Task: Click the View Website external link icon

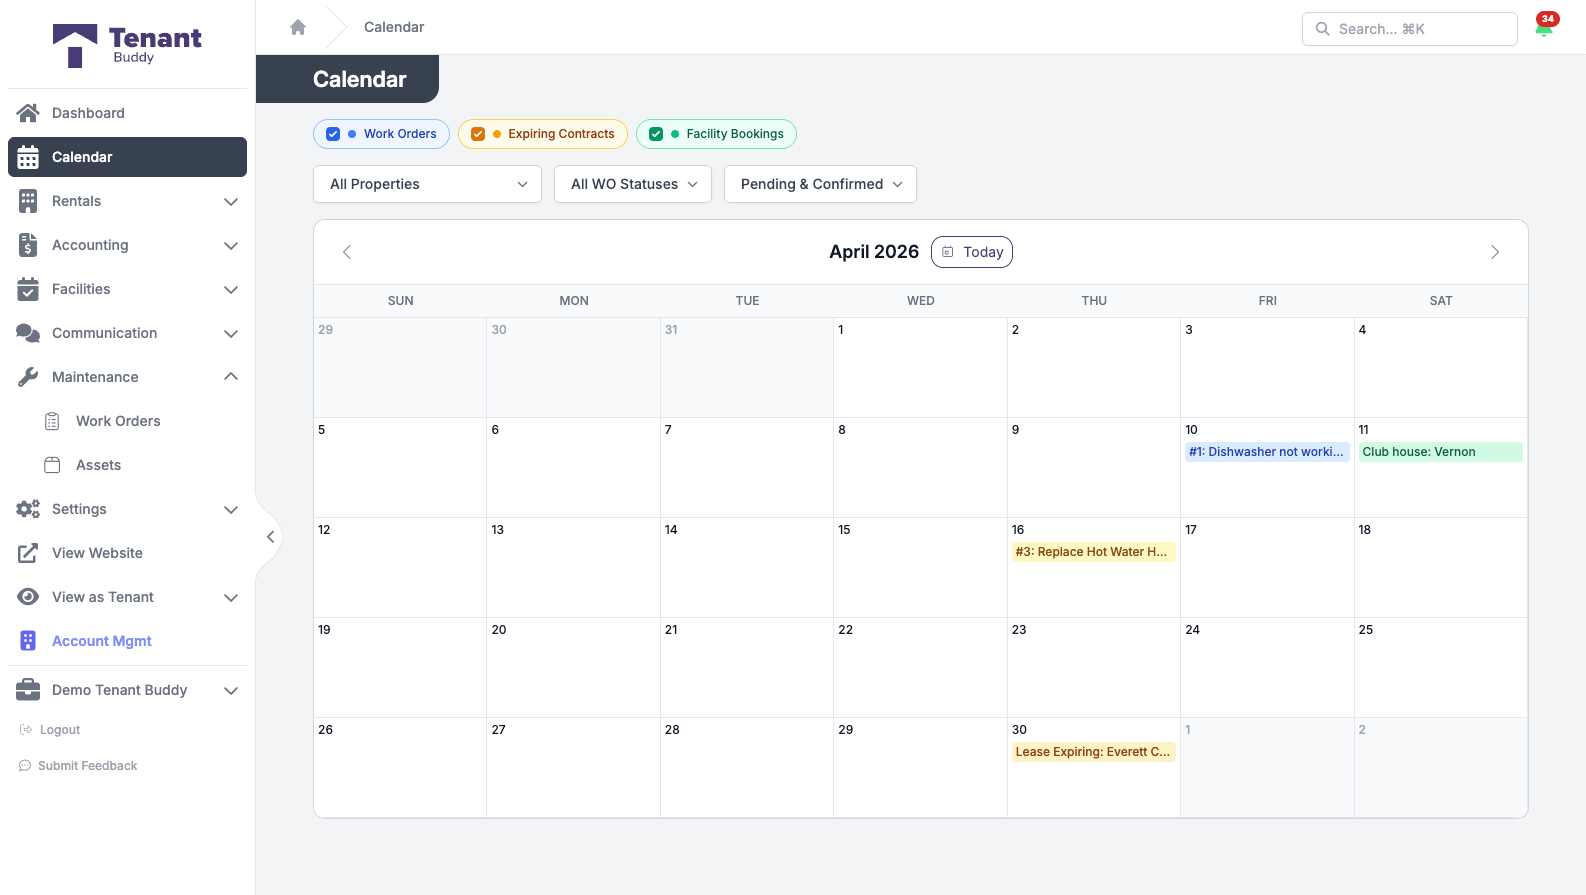Action: pyautogui.click(x=28, y=553)
